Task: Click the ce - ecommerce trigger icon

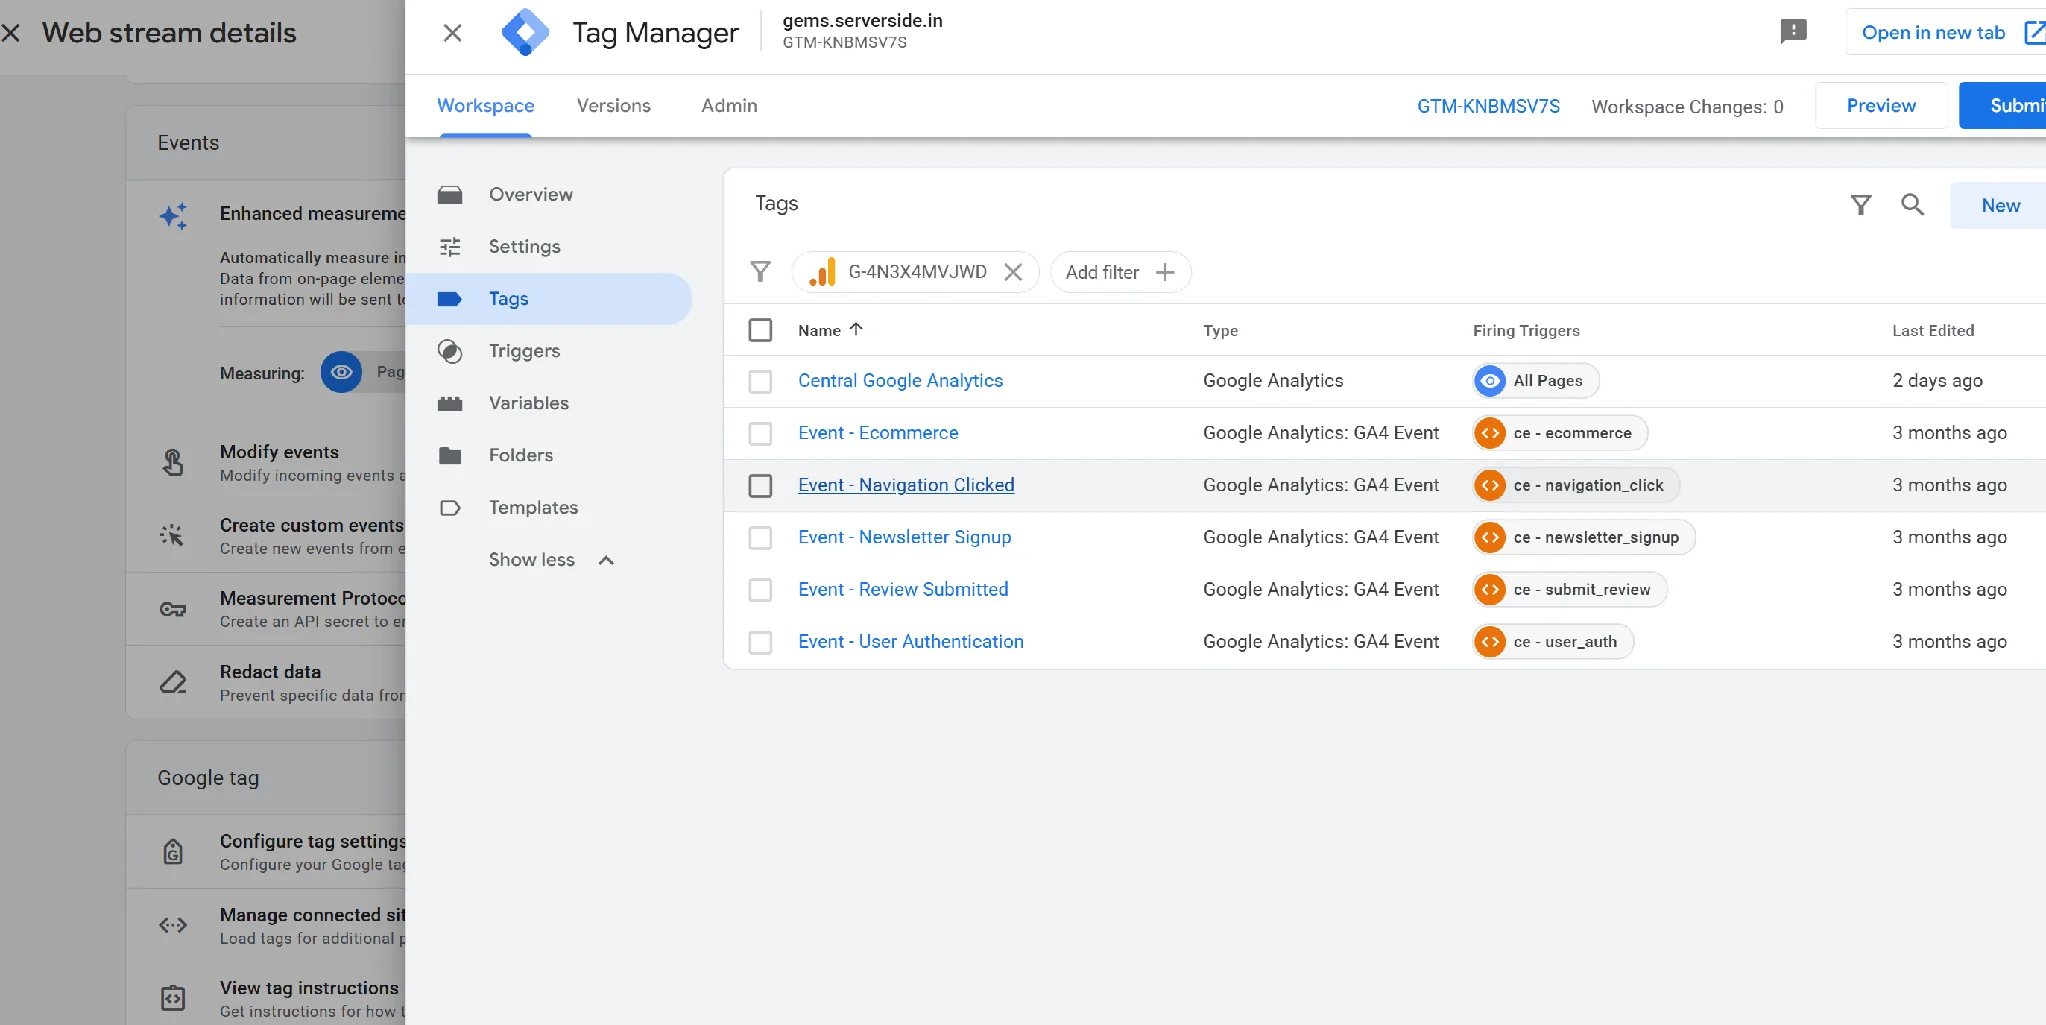Action: (1490, 433)
